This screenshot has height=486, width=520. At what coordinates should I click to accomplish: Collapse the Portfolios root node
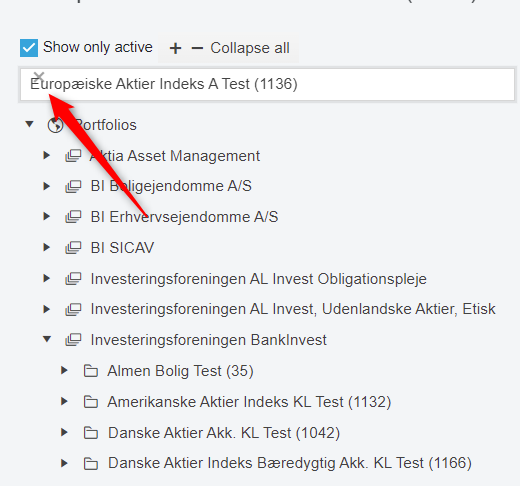tap(29, 124)
